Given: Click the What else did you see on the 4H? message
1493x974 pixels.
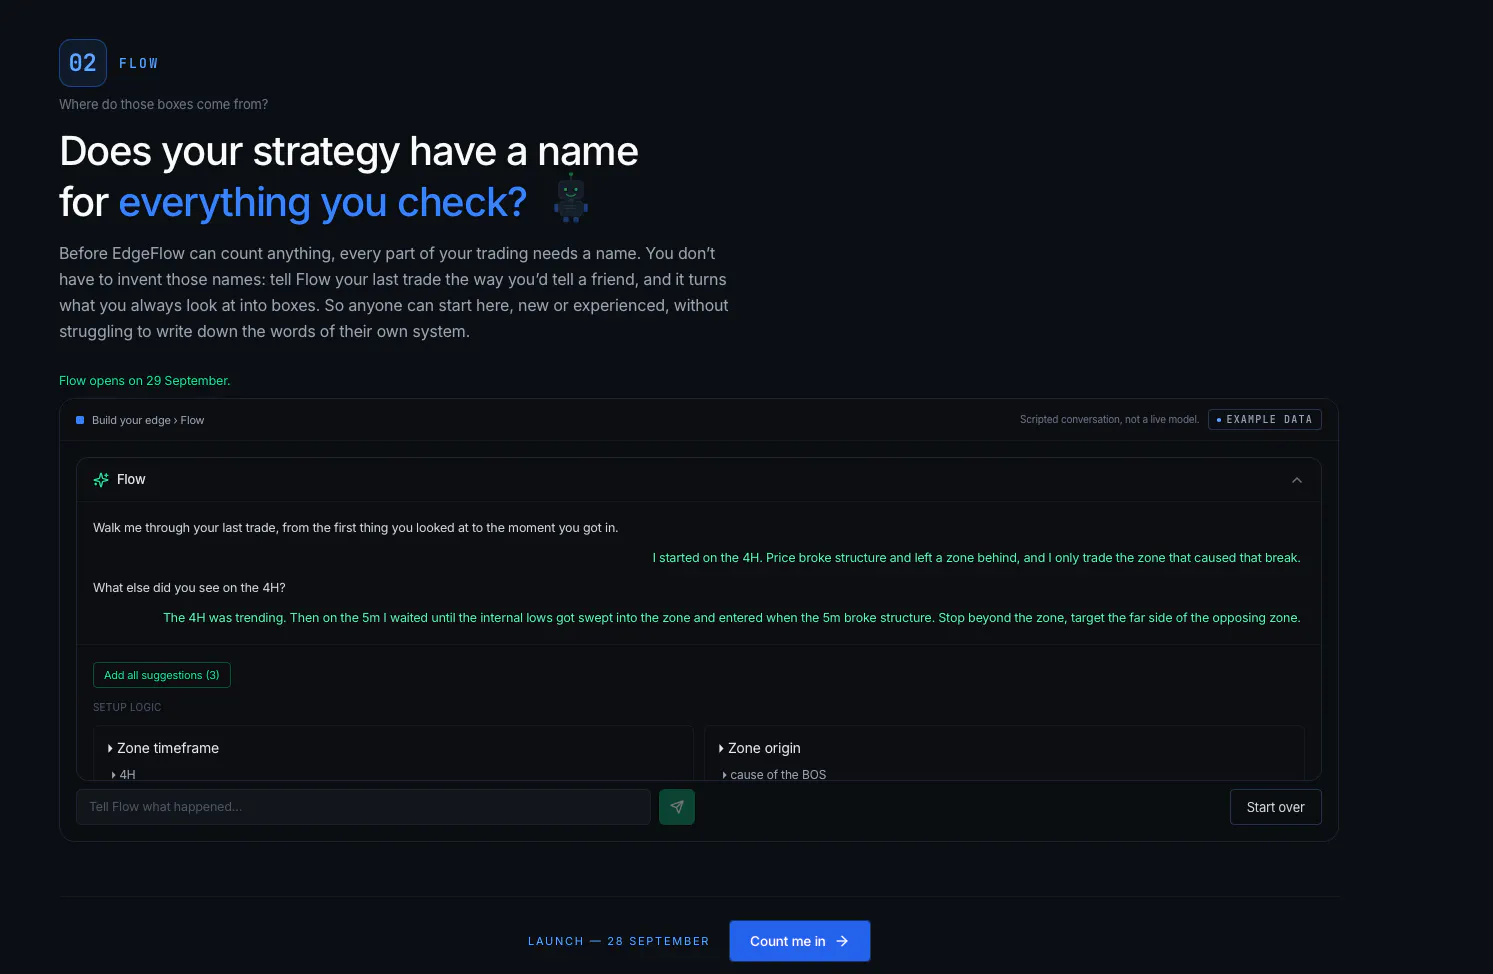Looking at the screenshot, I should point(189,588).
